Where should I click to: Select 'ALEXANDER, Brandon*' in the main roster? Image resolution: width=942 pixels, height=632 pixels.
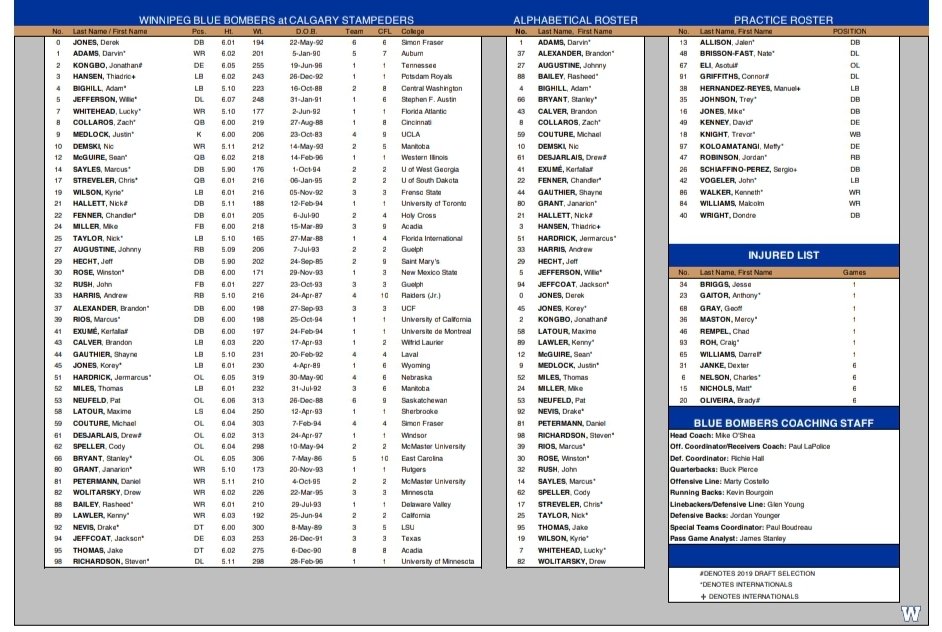[x=111, y=308]
